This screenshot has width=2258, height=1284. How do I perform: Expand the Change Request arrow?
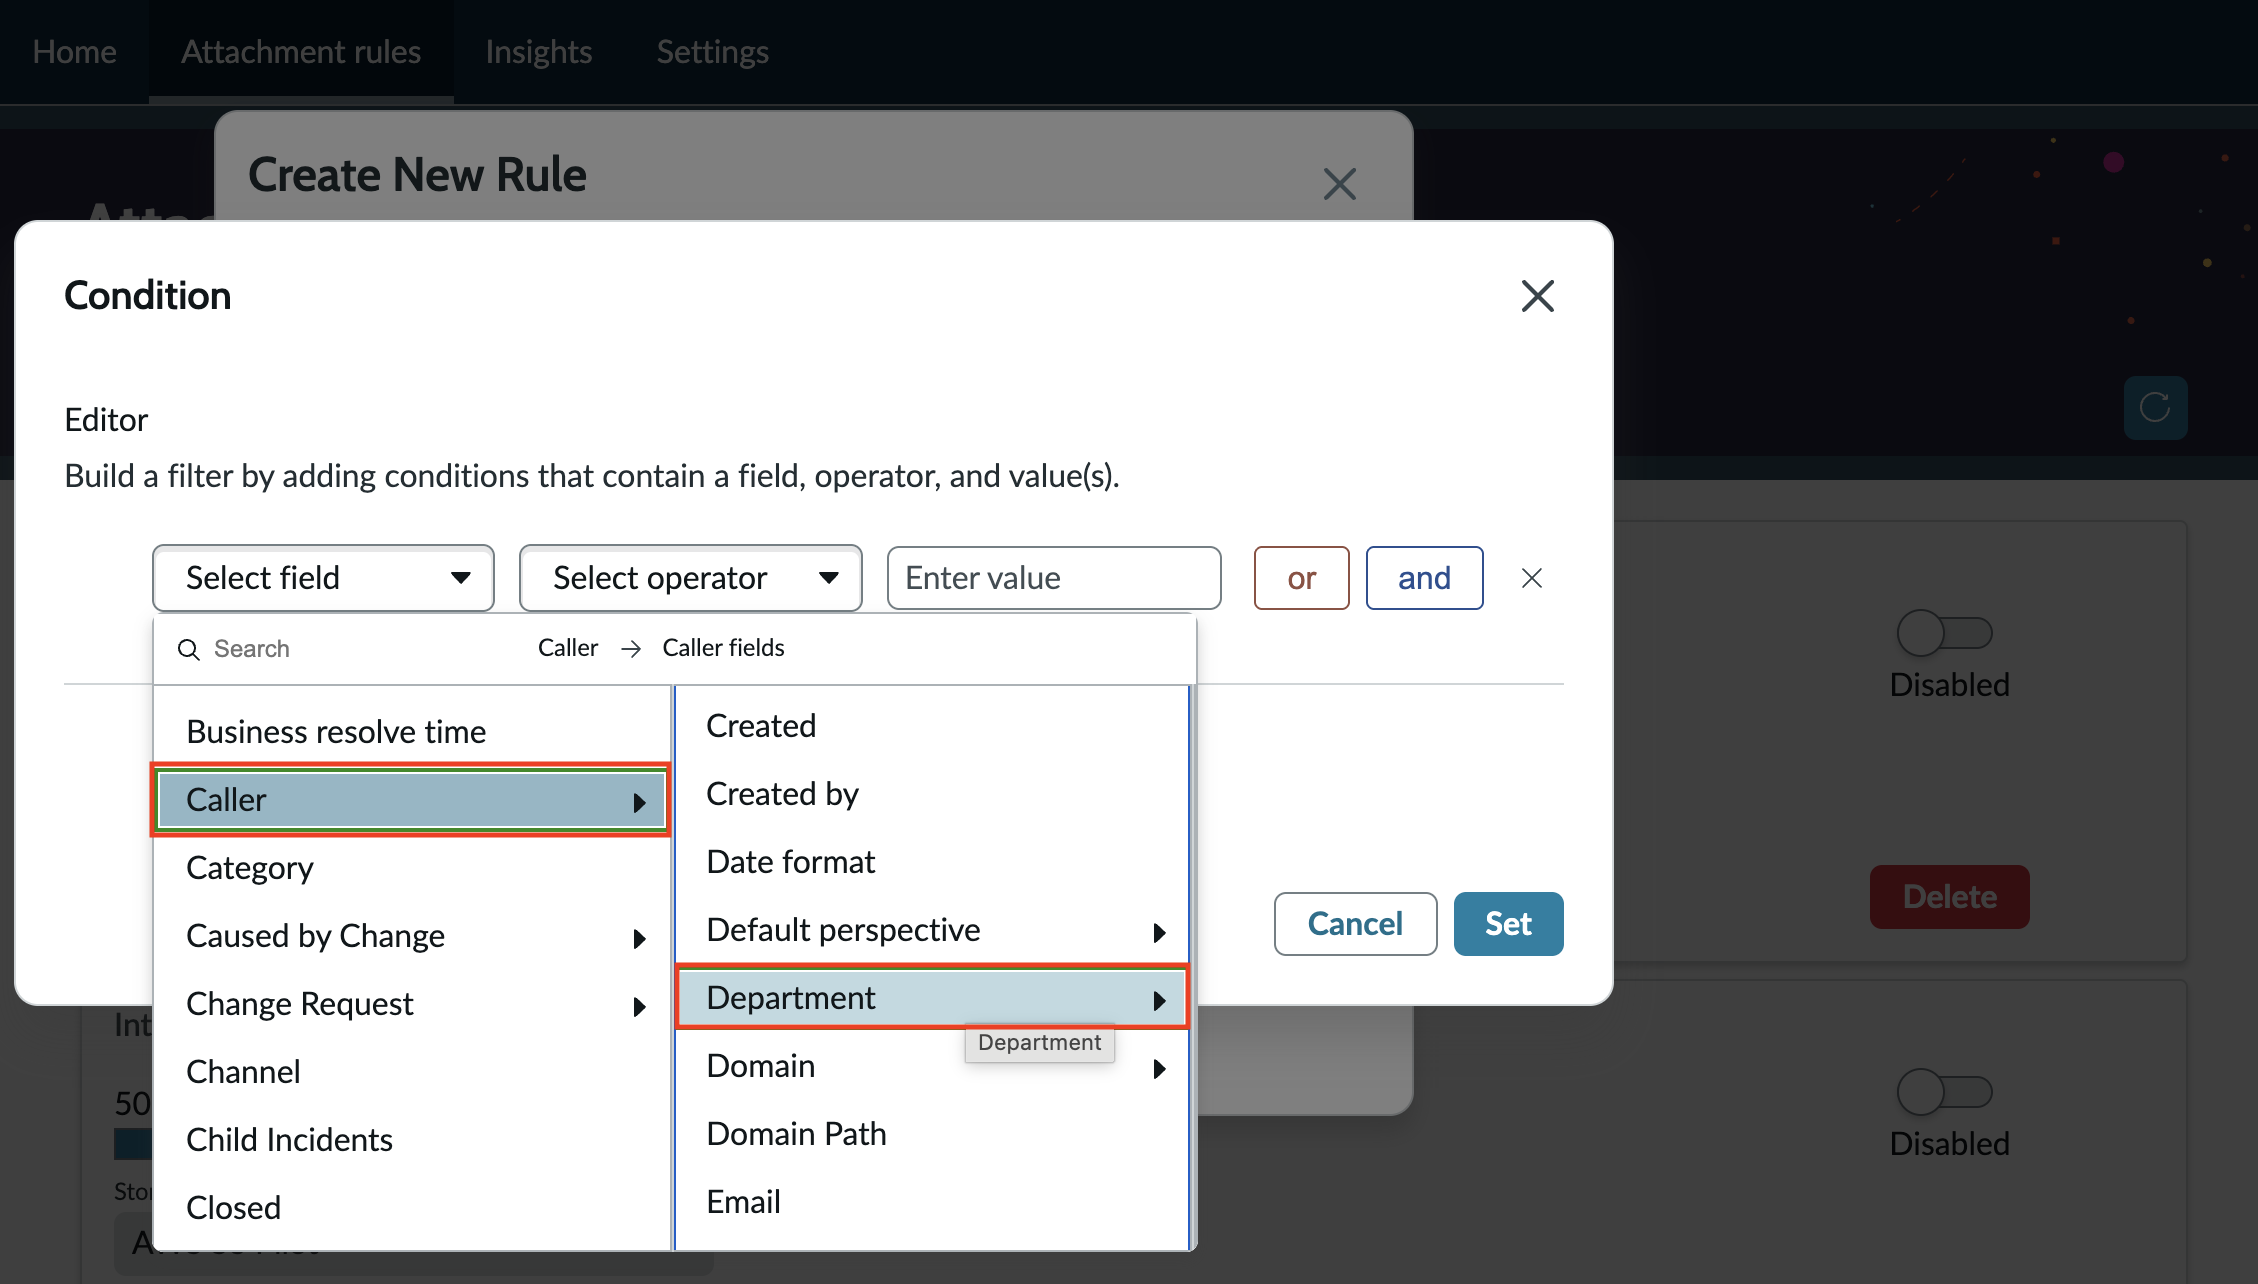[x=639, y=1006]
